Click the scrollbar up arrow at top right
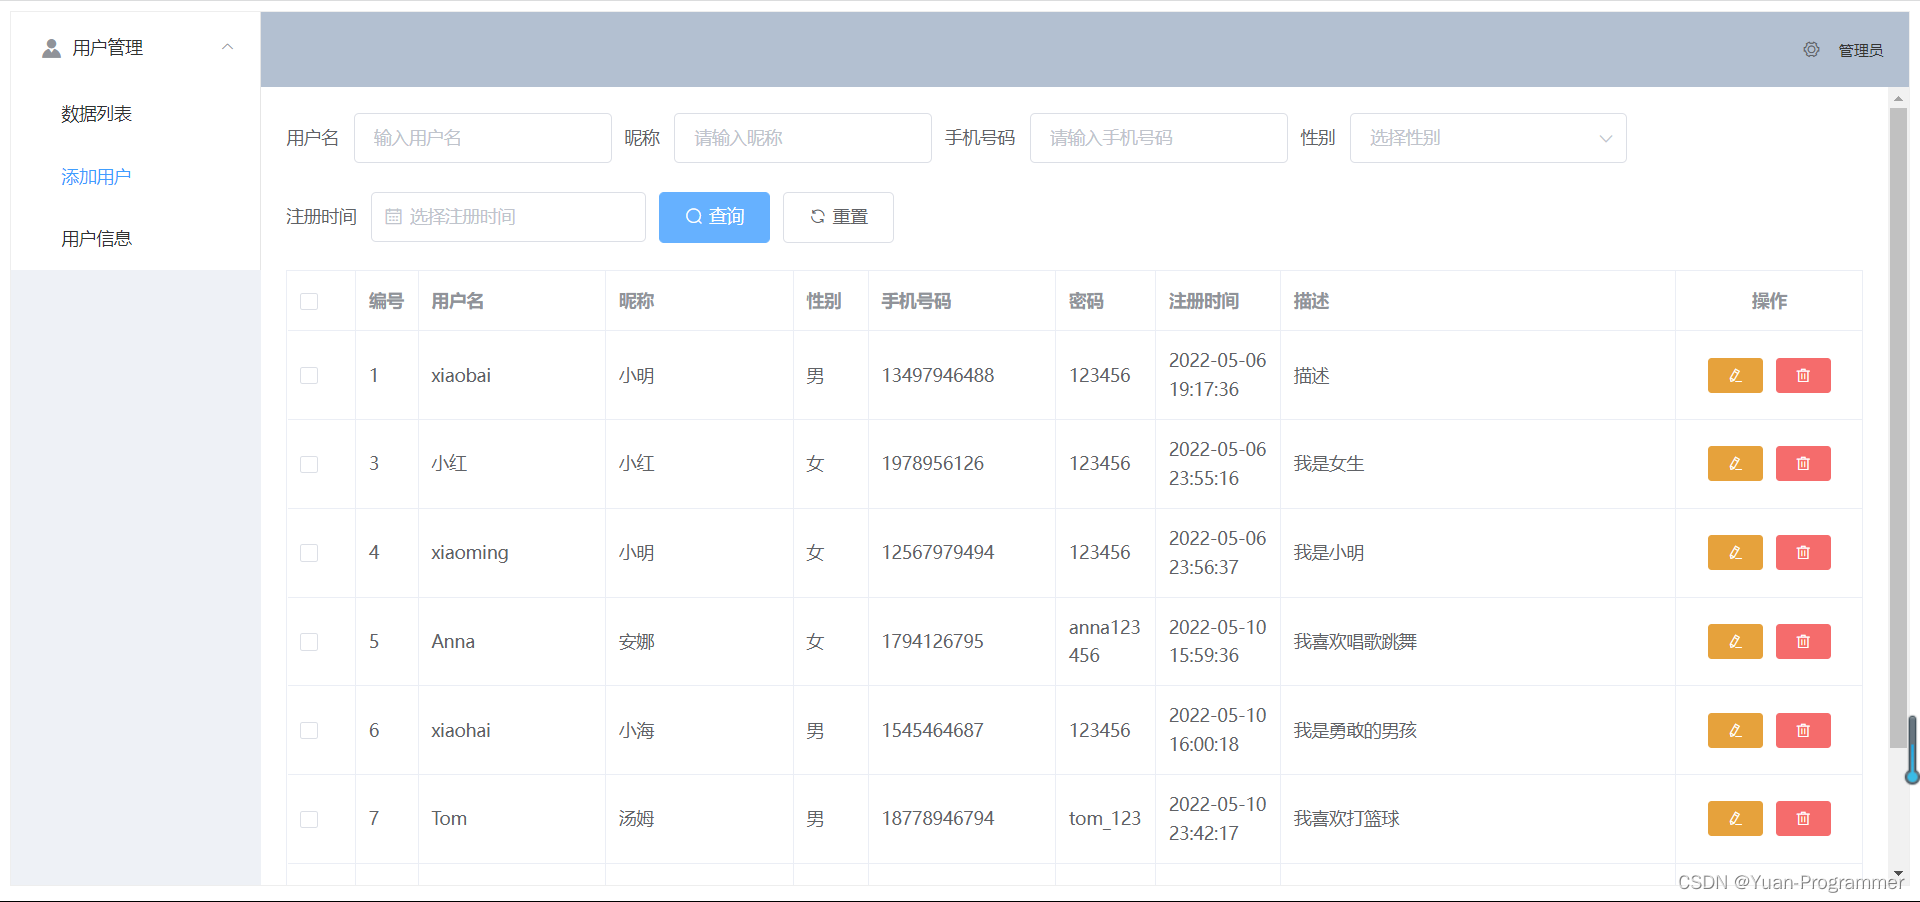This screenshot has width=1920, height=902. 1898,98
